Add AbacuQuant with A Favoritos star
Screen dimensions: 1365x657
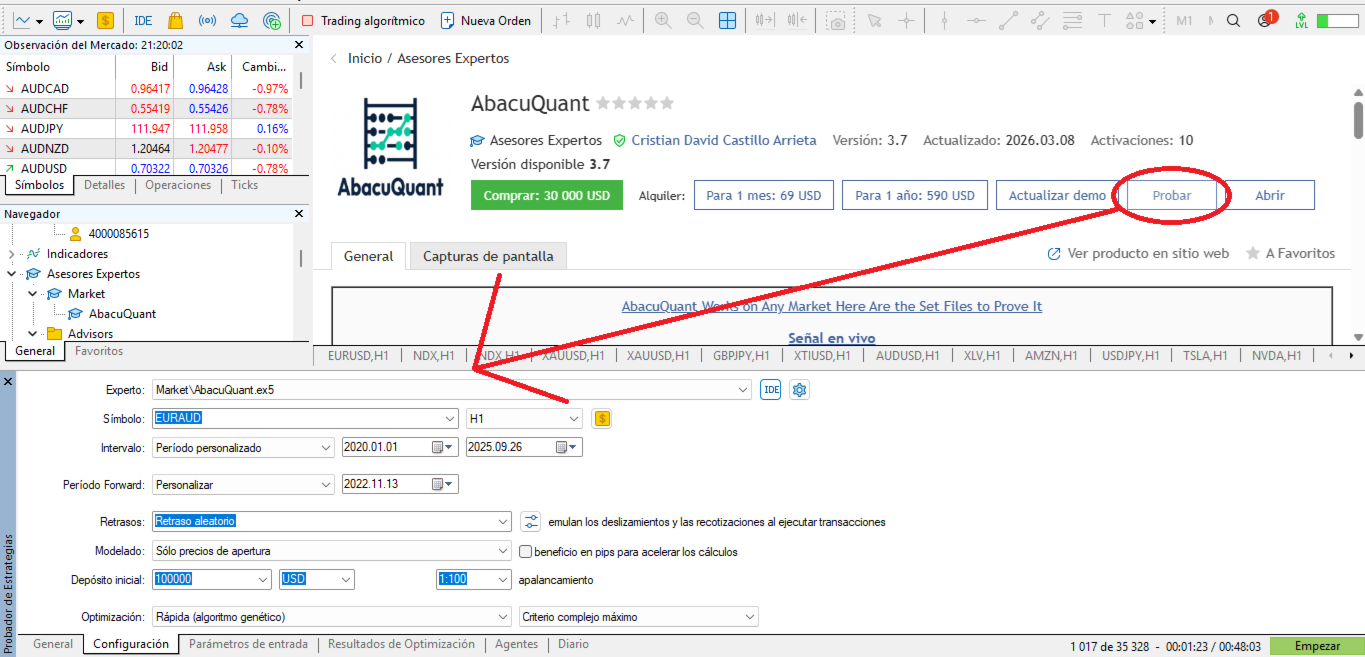pos(1290,254)
